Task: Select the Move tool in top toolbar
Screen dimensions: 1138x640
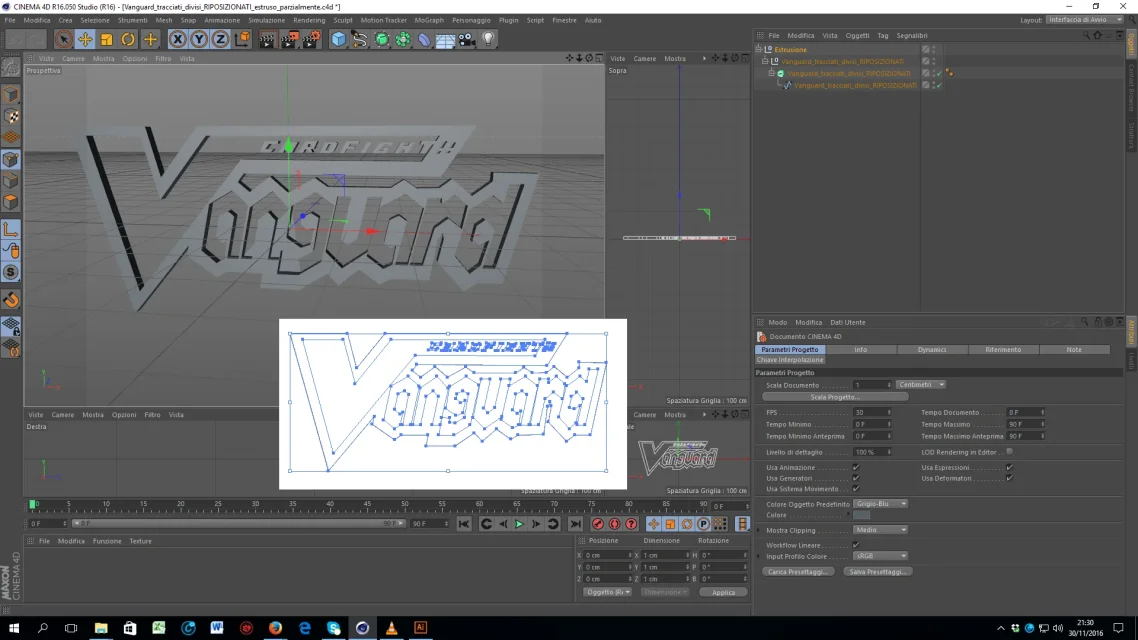Action: (85, 39)
